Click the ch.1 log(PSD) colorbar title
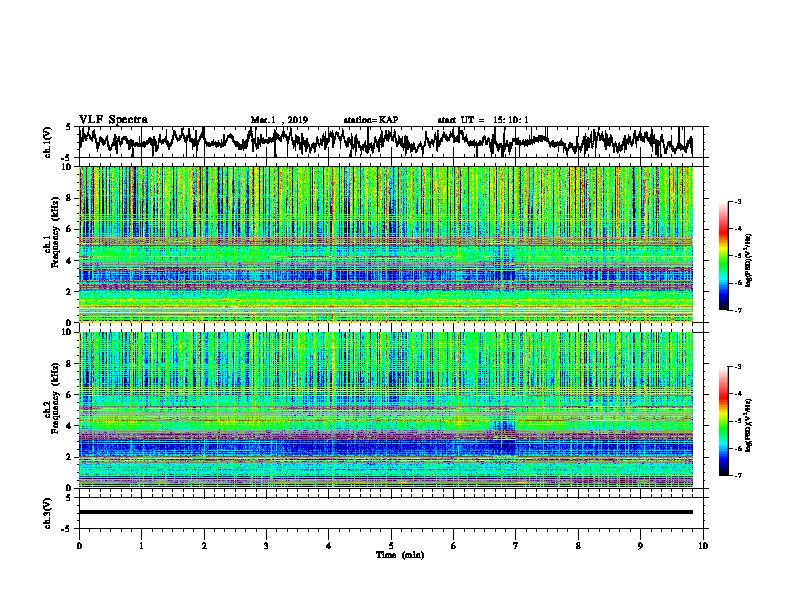Screen dimensions: 792x612 pyautogui.click(x=749, y=261)
